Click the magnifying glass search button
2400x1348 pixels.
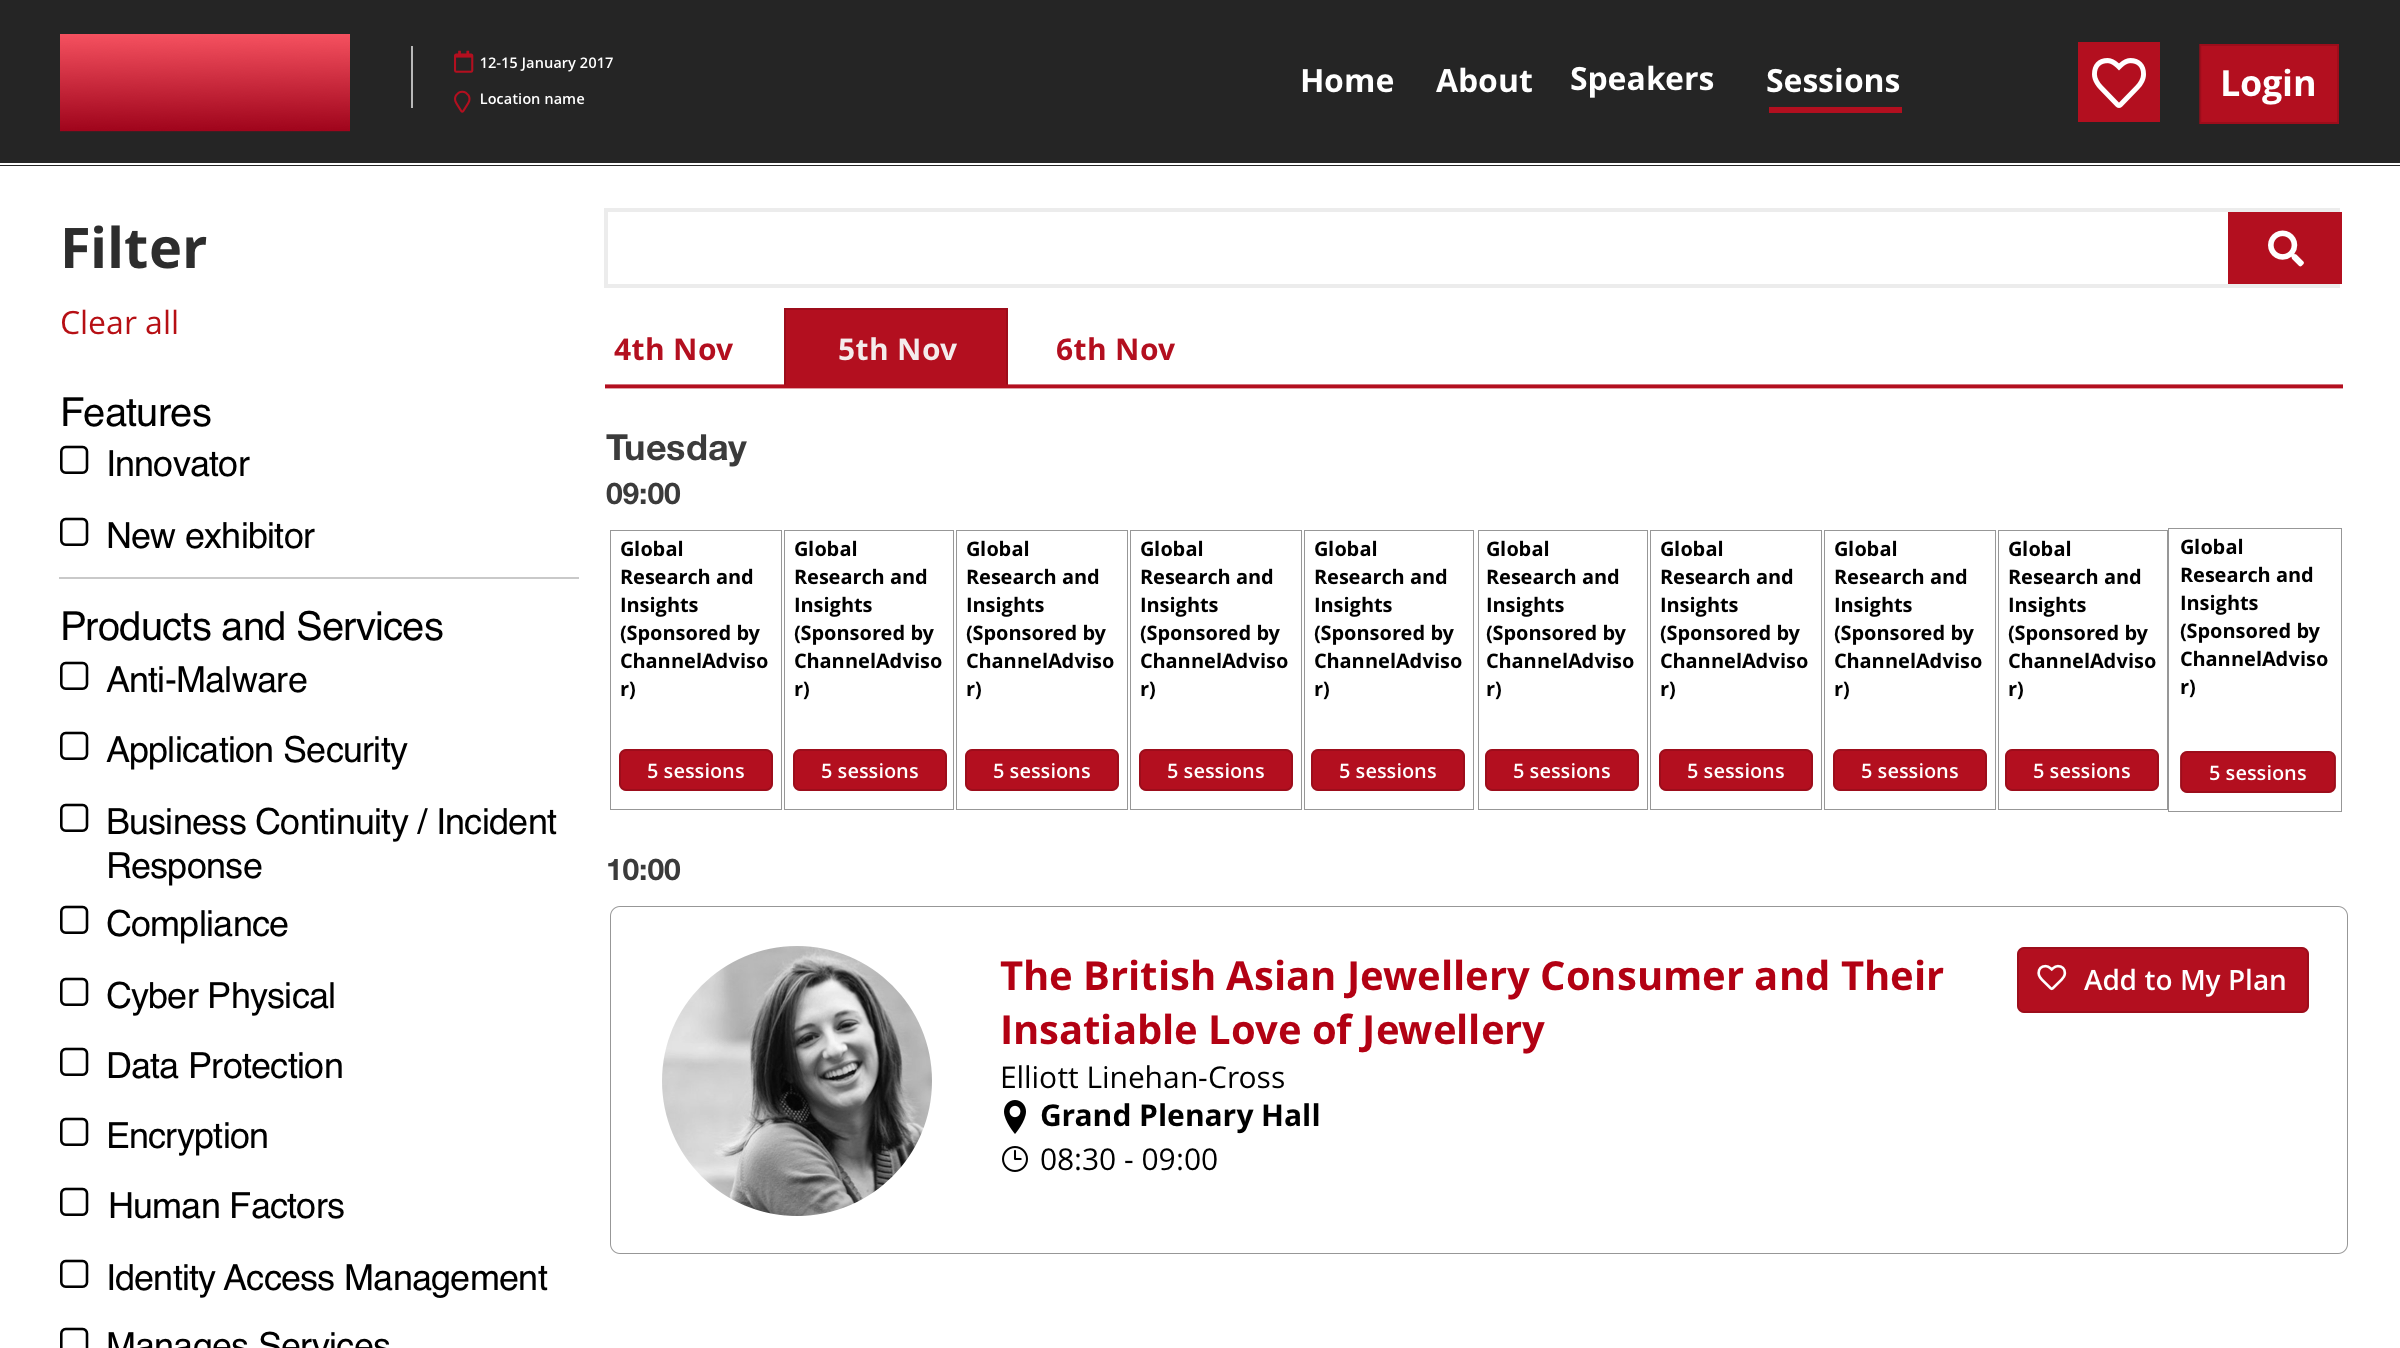point(2284,248)
